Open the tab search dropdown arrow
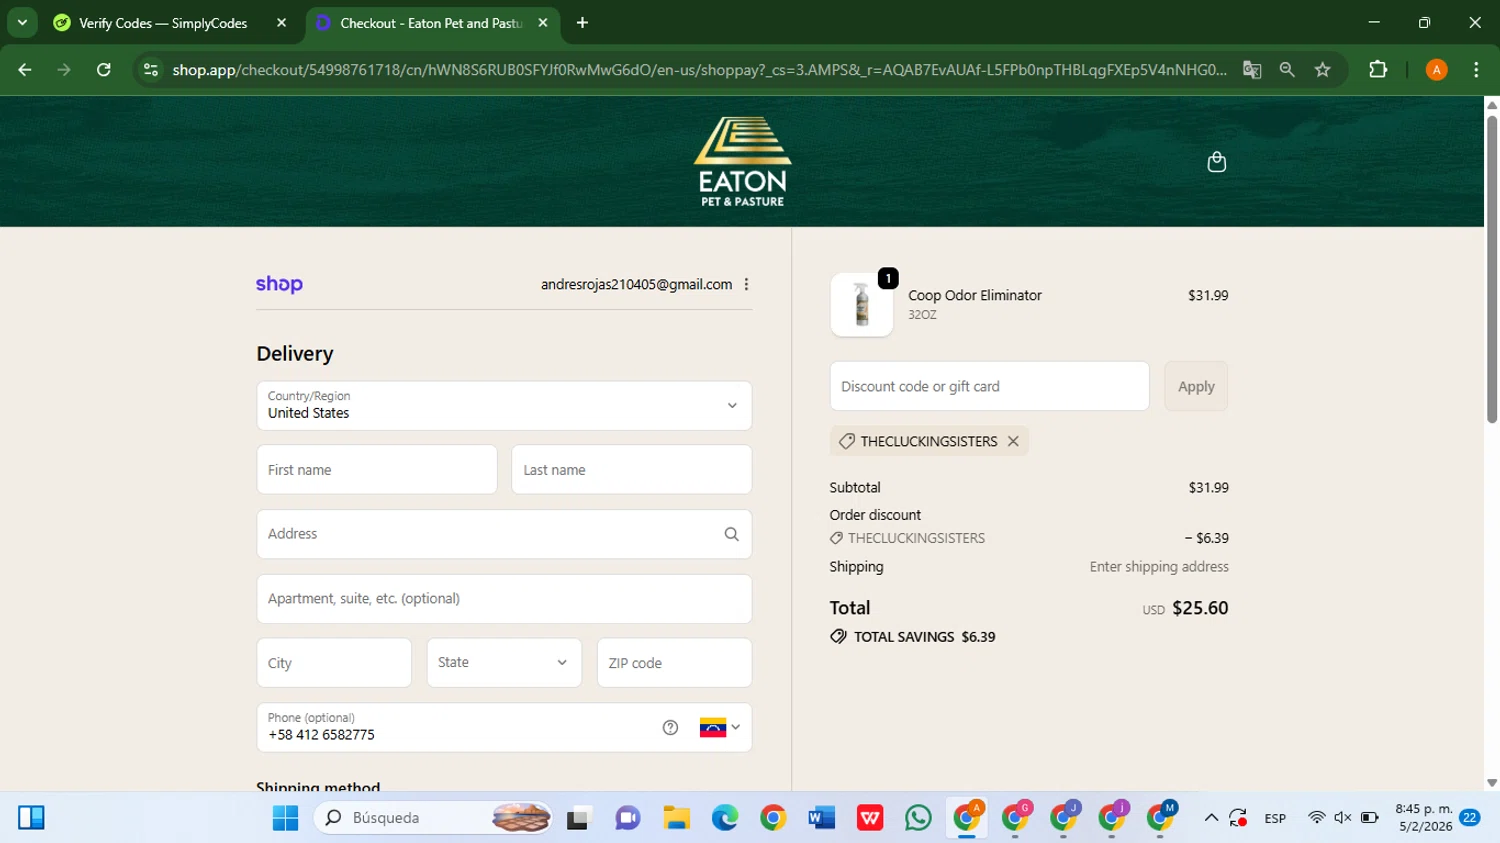Viewport: 1500px width, 843px height. click(22, 23)
